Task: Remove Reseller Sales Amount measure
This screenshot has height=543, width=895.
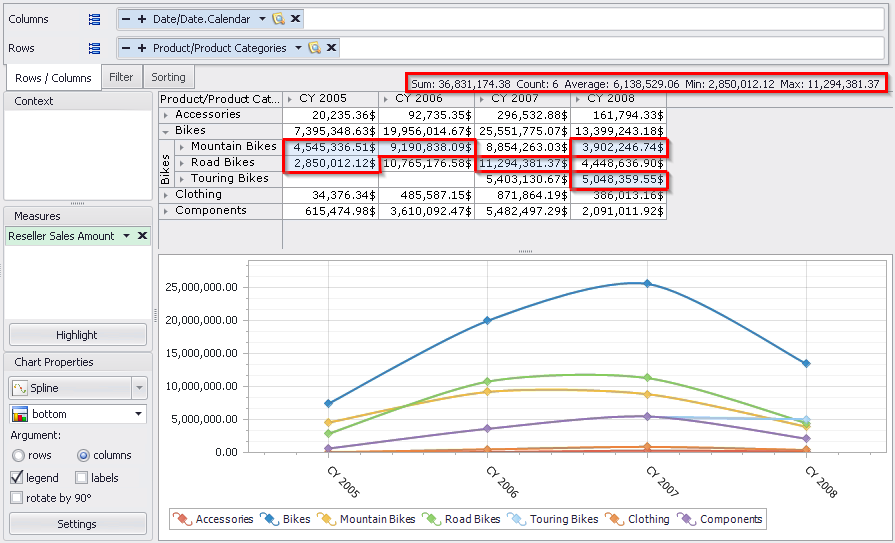Action: point(142,236)
